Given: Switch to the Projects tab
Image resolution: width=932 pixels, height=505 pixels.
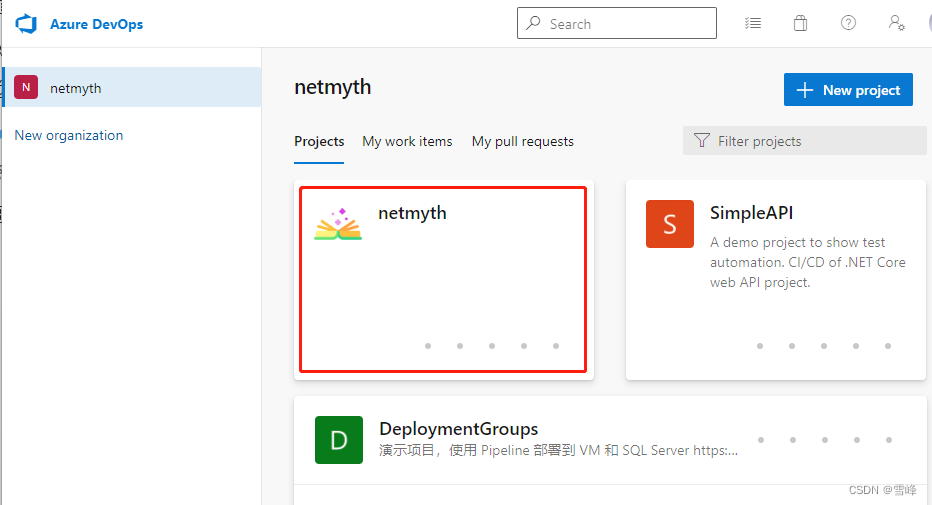Looking at the screenshot, I should [319, 141].
